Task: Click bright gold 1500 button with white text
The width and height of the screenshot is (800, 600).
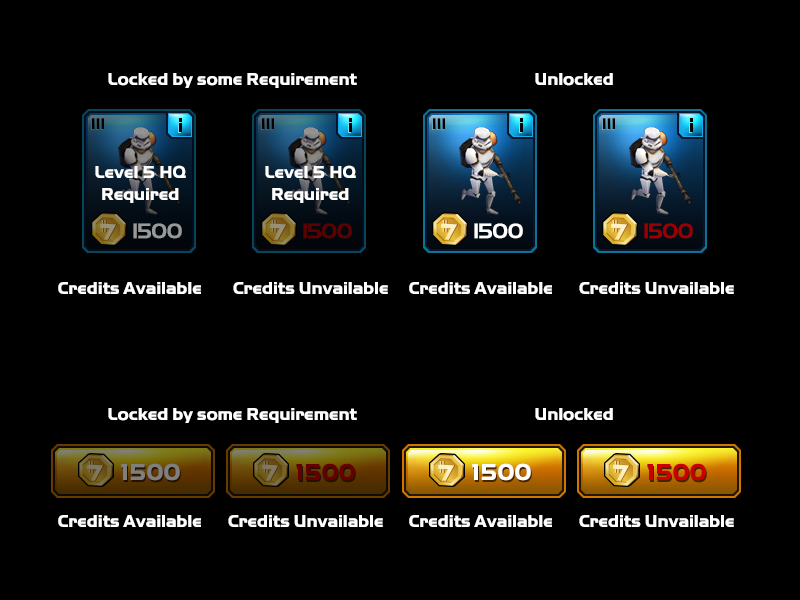Action: click(x=484, y=471)
